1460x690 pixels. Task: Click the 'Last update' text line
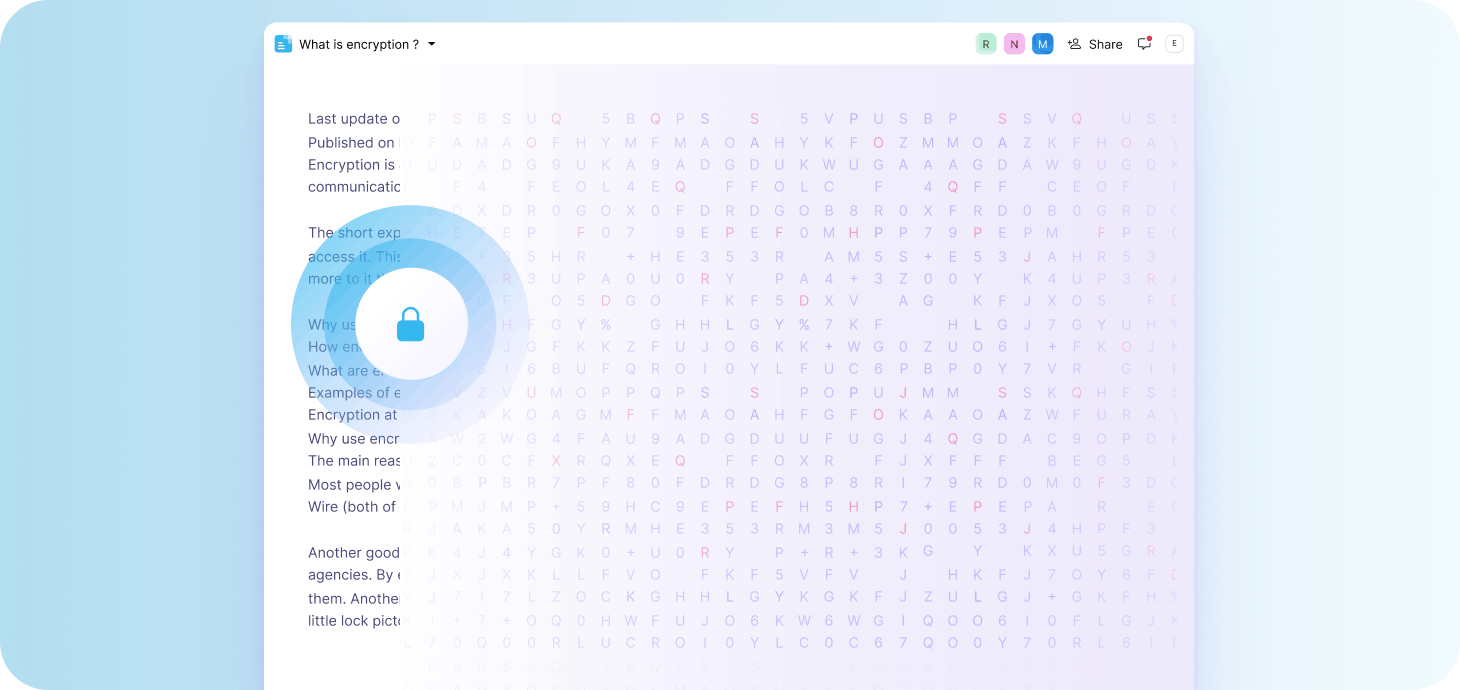(x=354, y=119)
